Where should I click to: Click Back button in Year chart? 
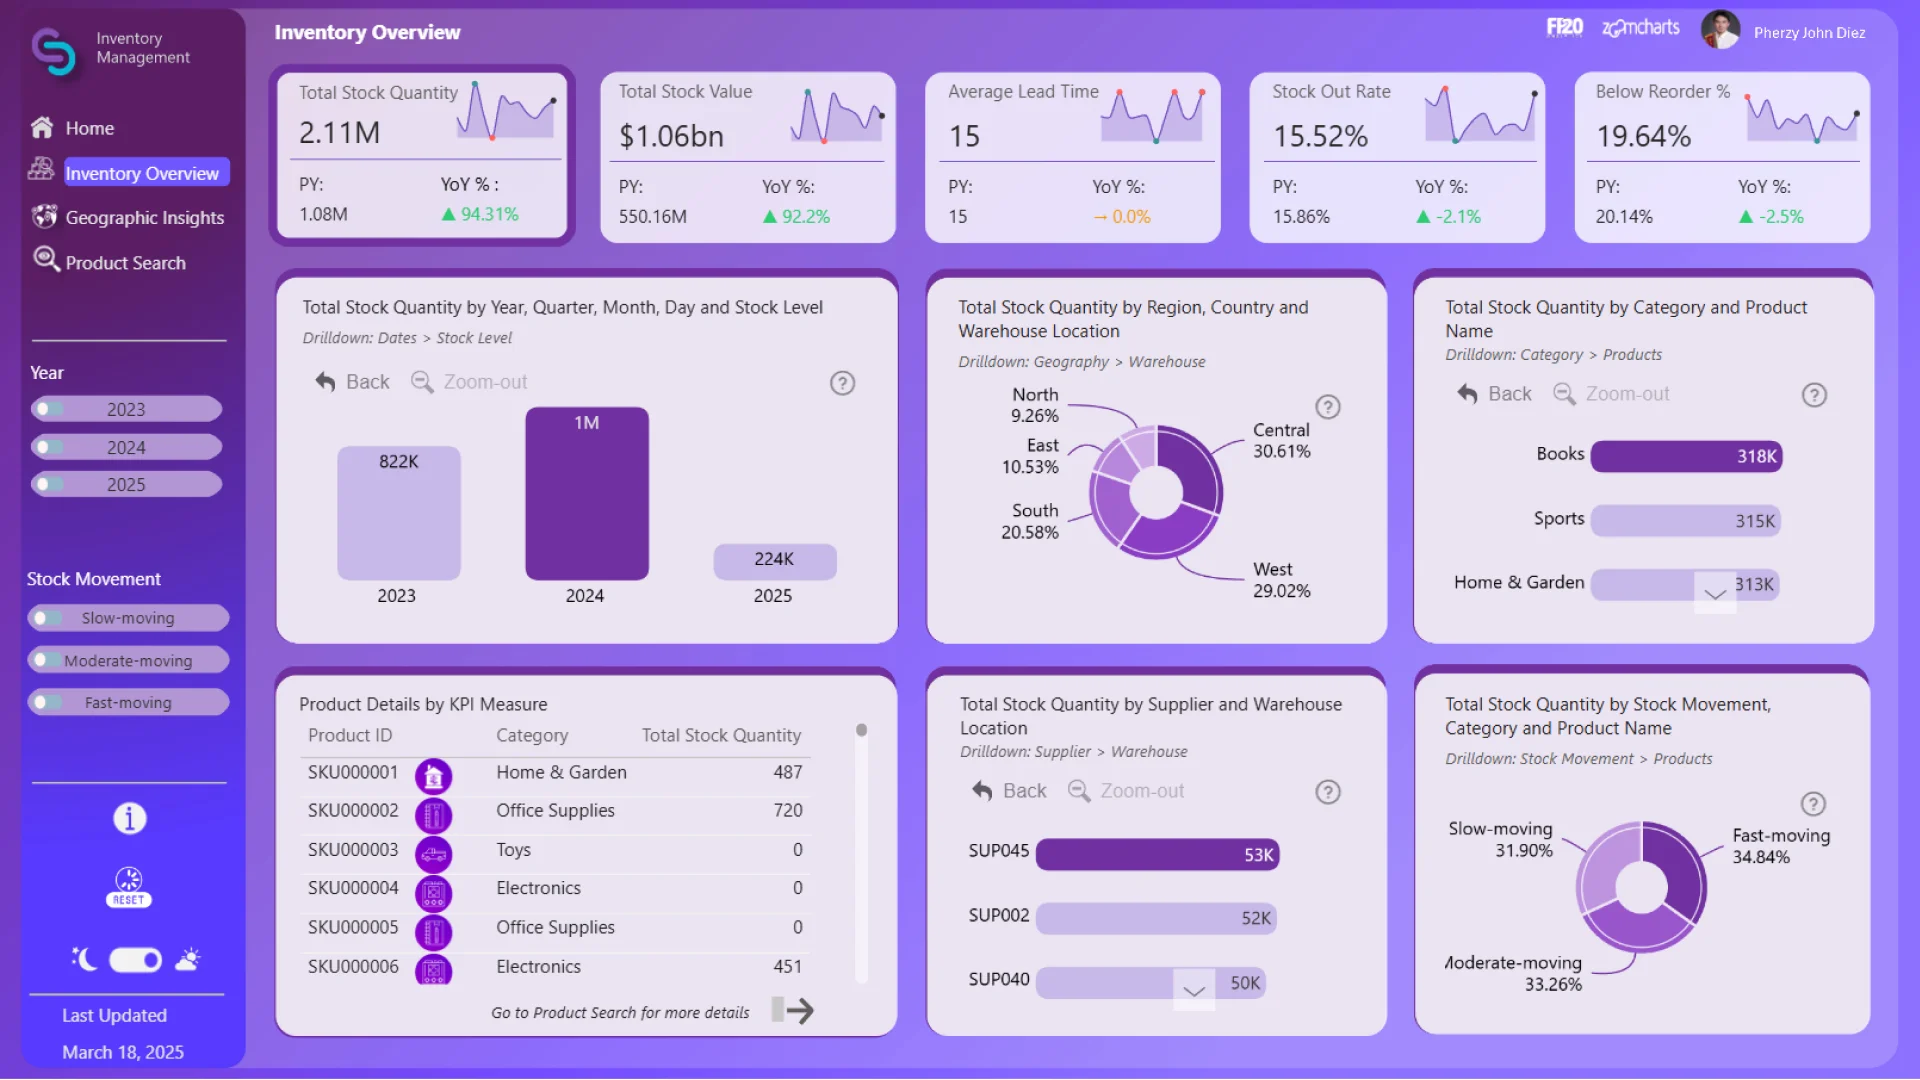[352, 382]
